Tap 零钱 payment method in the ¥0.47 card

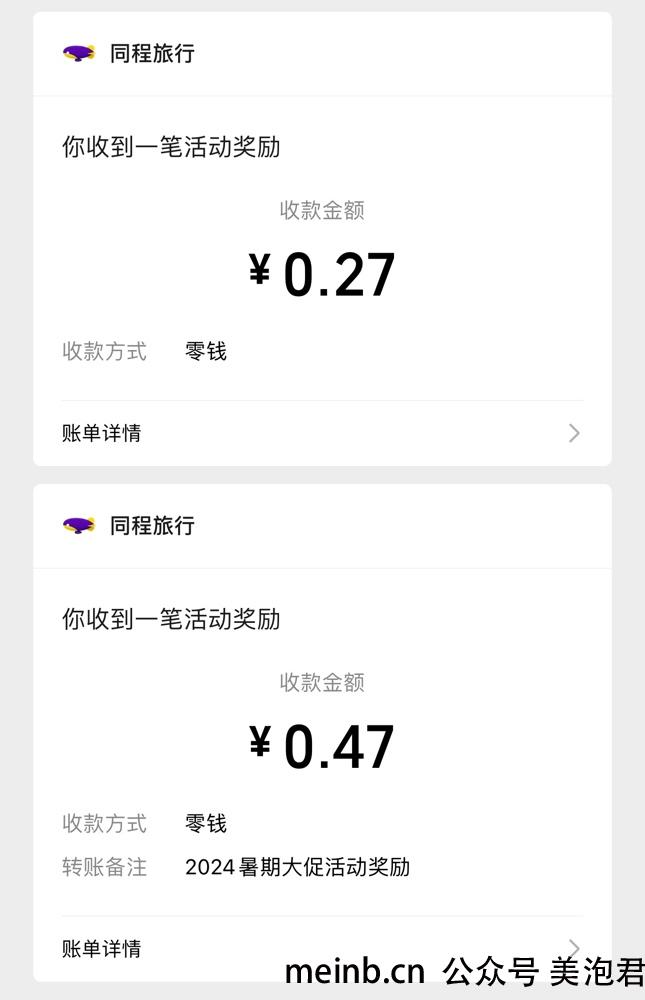click(206, 823)
